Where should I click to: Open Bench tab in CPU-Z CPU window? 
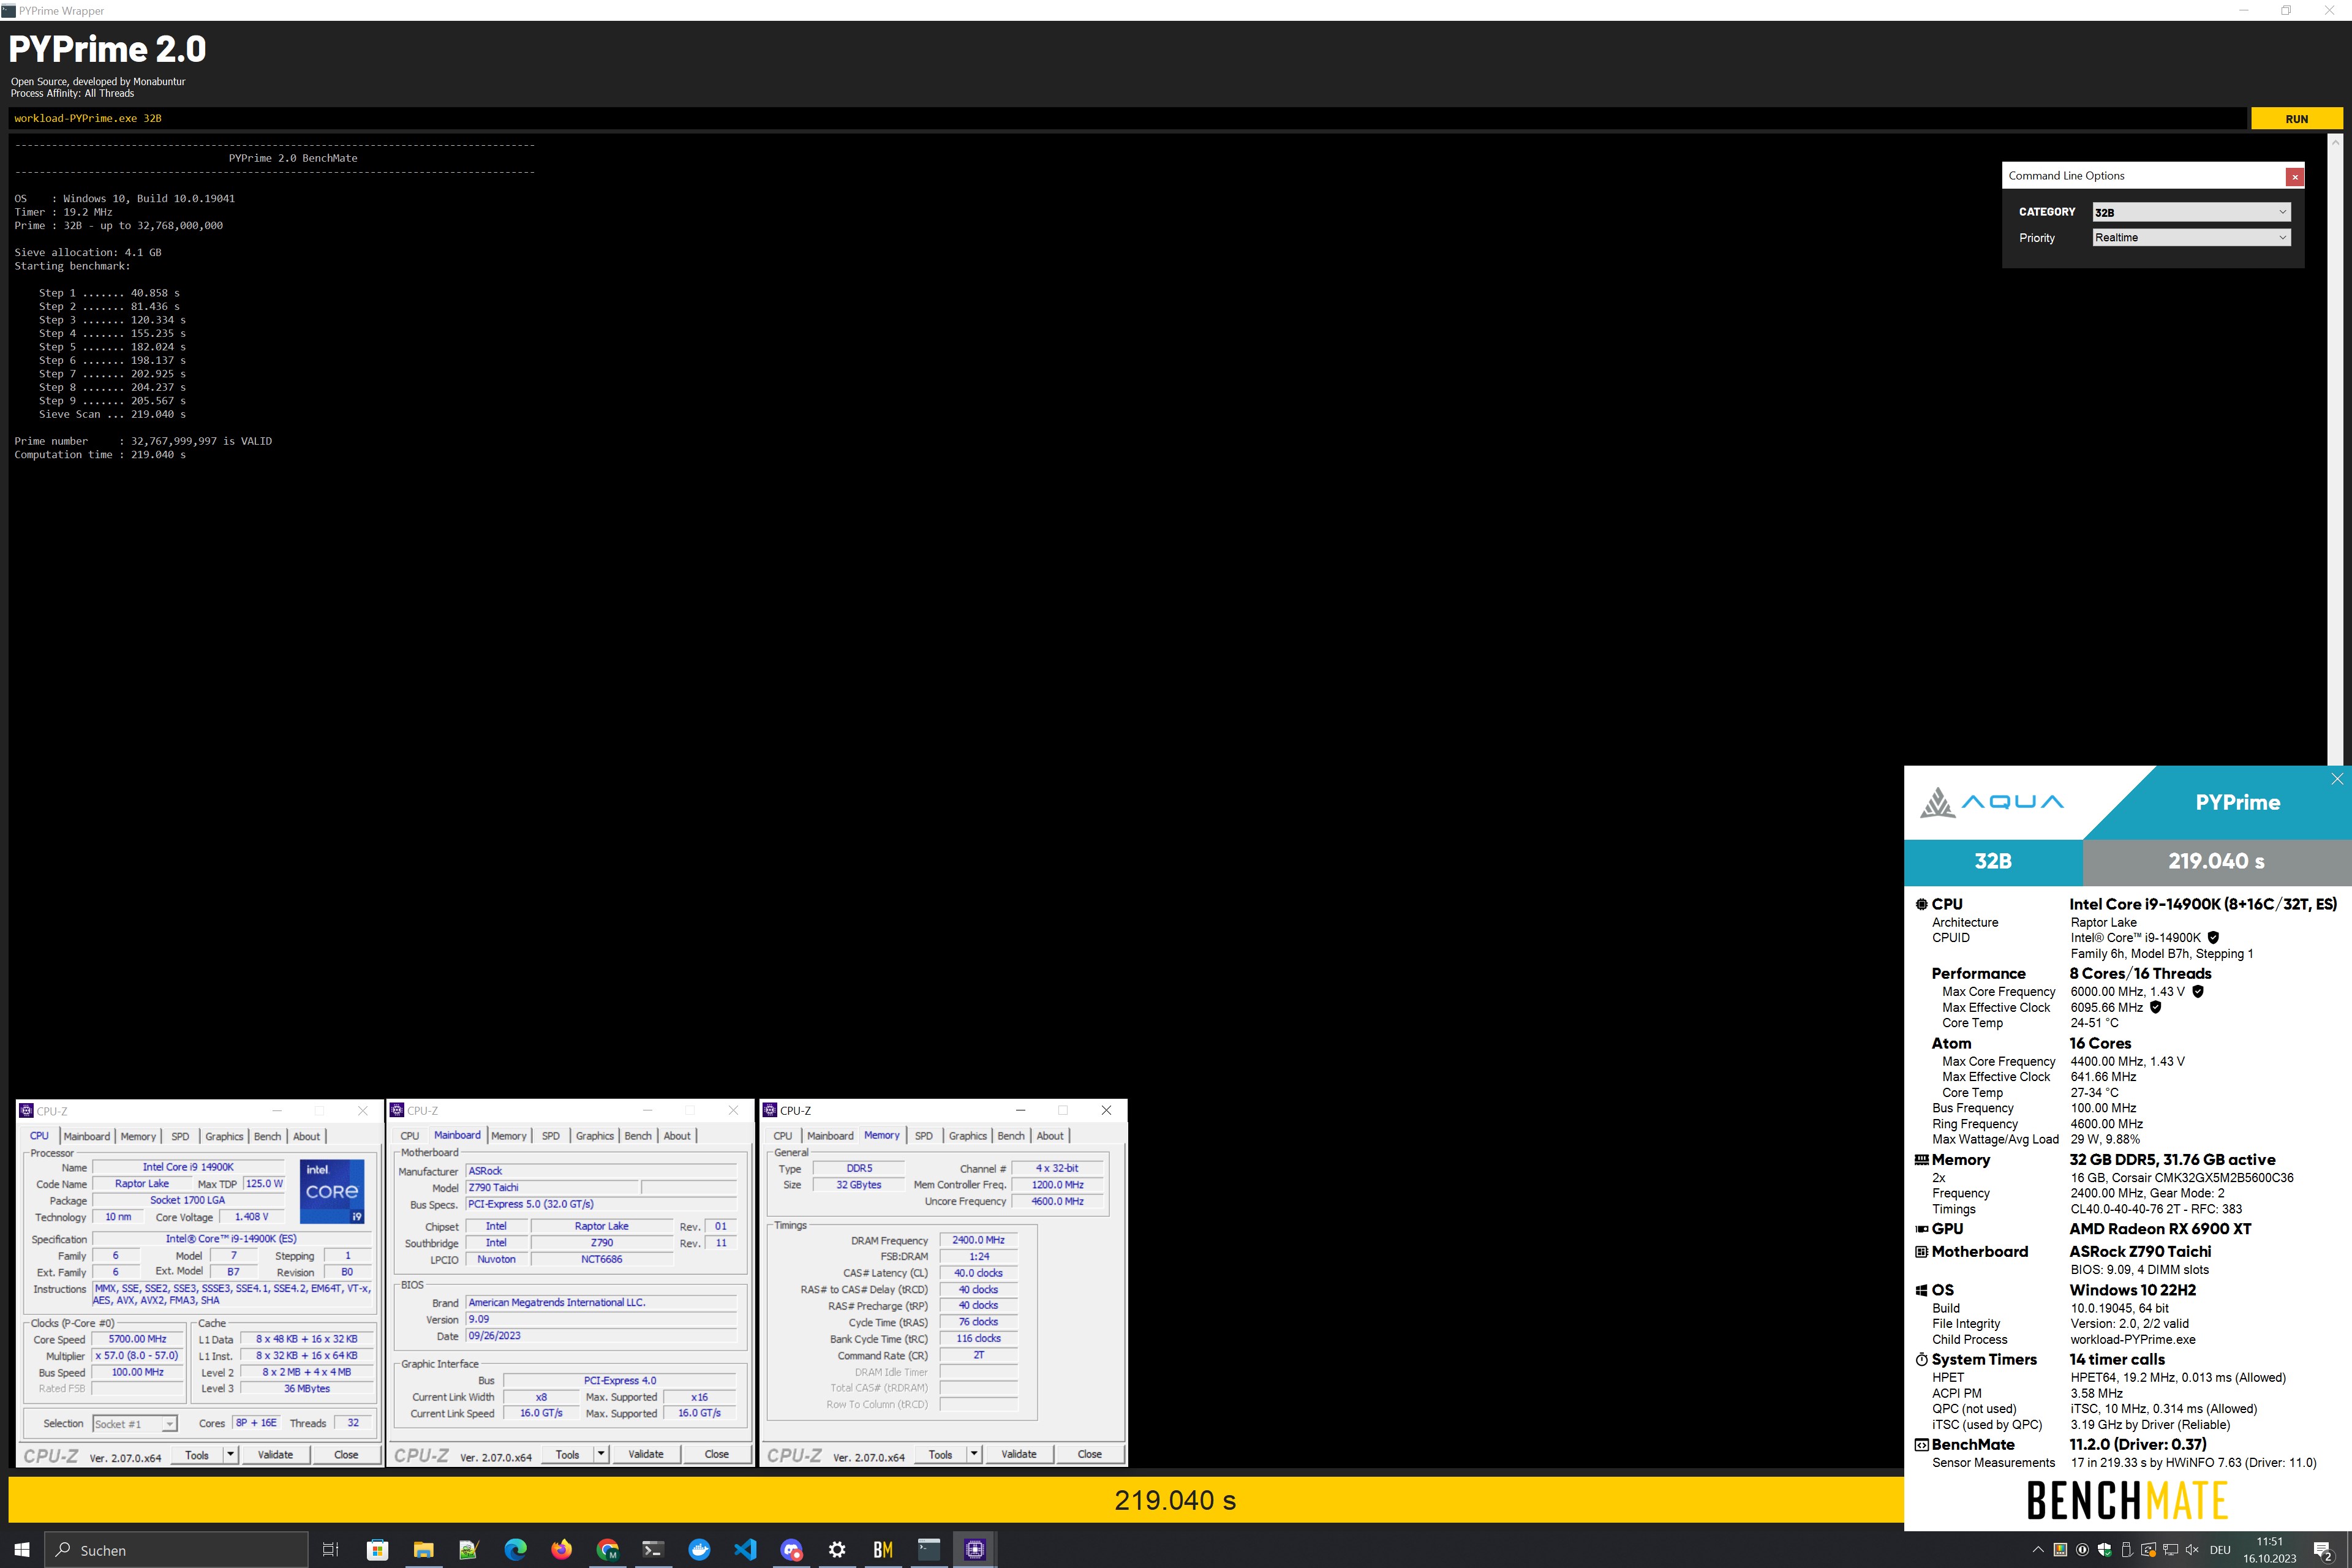(267, 1136)
